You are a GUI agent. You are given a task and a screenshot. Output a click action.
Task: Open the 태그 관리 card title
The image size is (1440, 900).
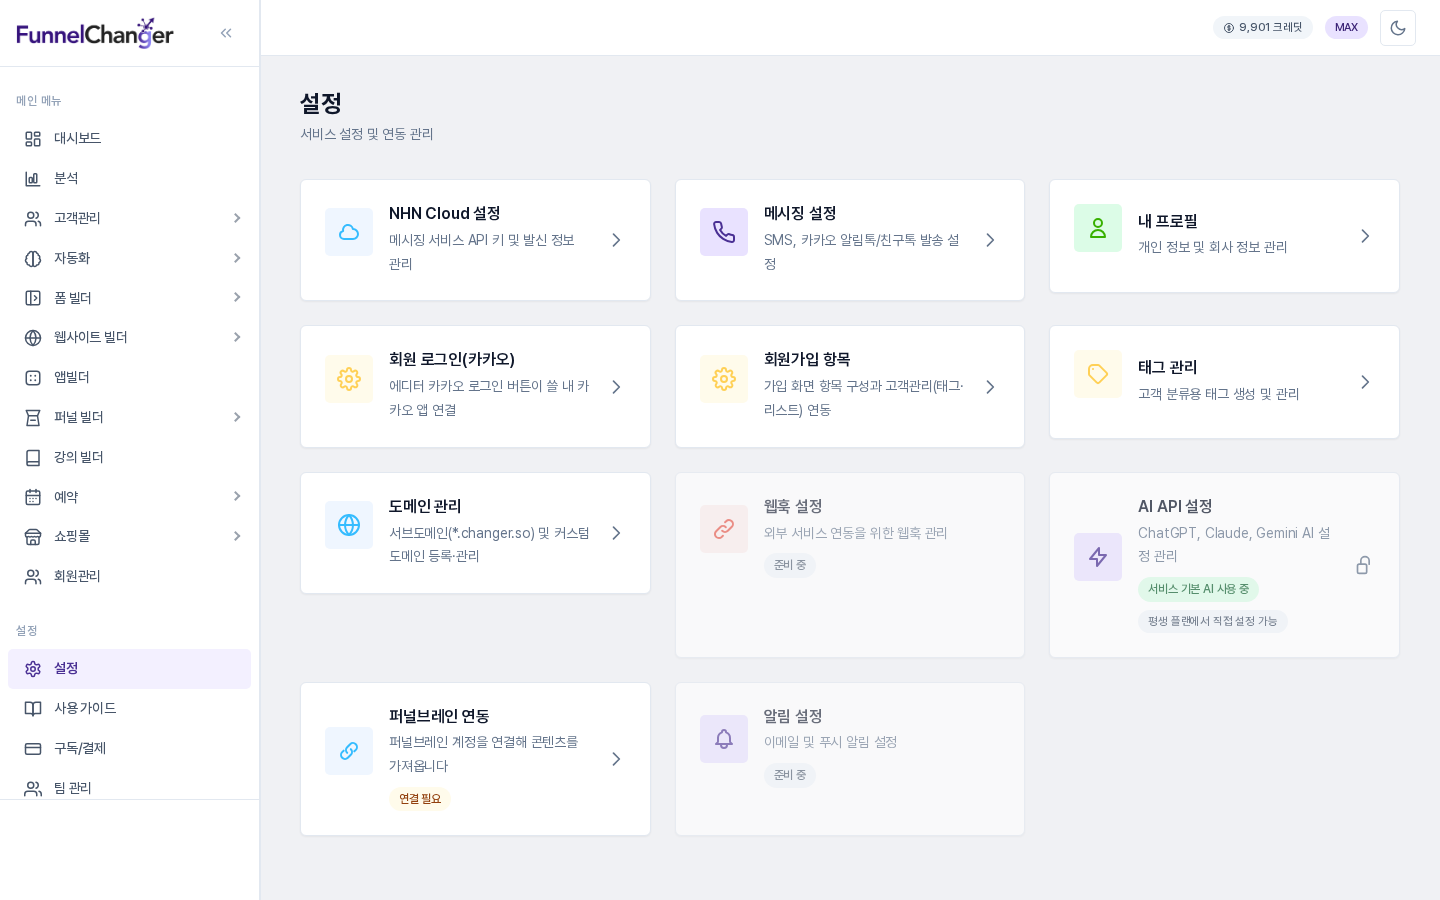1168,367
